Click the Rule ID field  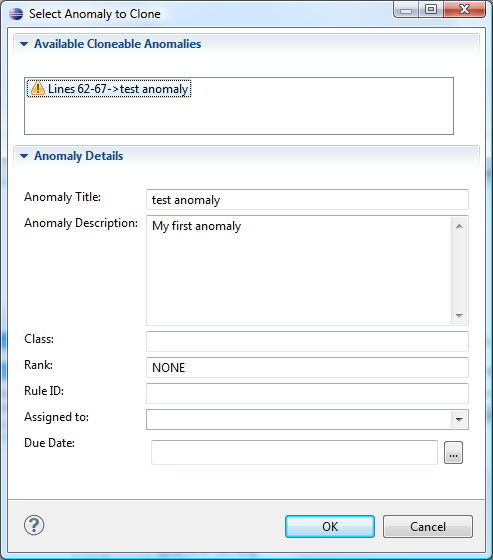point(307,394)
